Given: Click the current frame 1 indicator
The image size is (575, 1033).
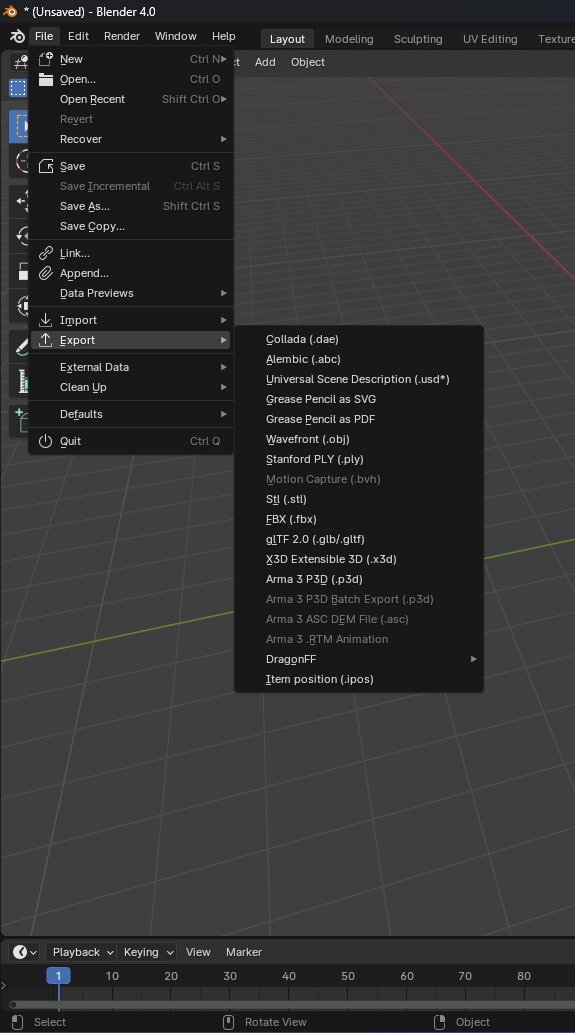Looking at the screenshot, I should coord(58,976).
